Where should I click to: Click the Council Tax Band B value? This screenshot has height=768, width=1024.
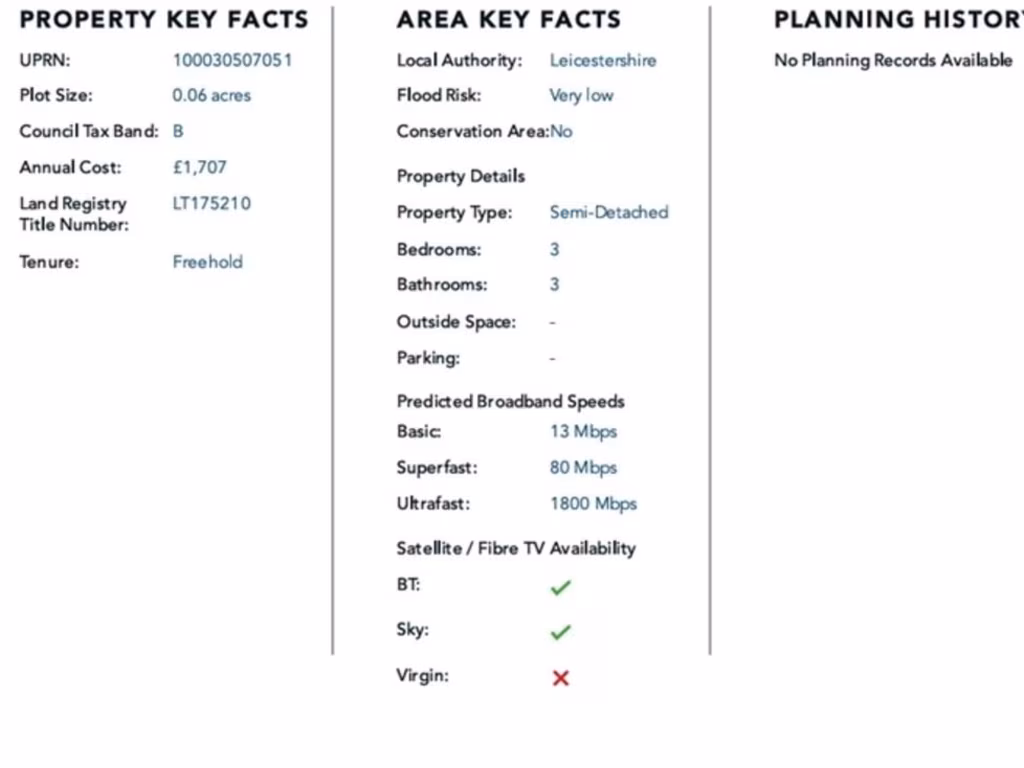coord(178,131)
